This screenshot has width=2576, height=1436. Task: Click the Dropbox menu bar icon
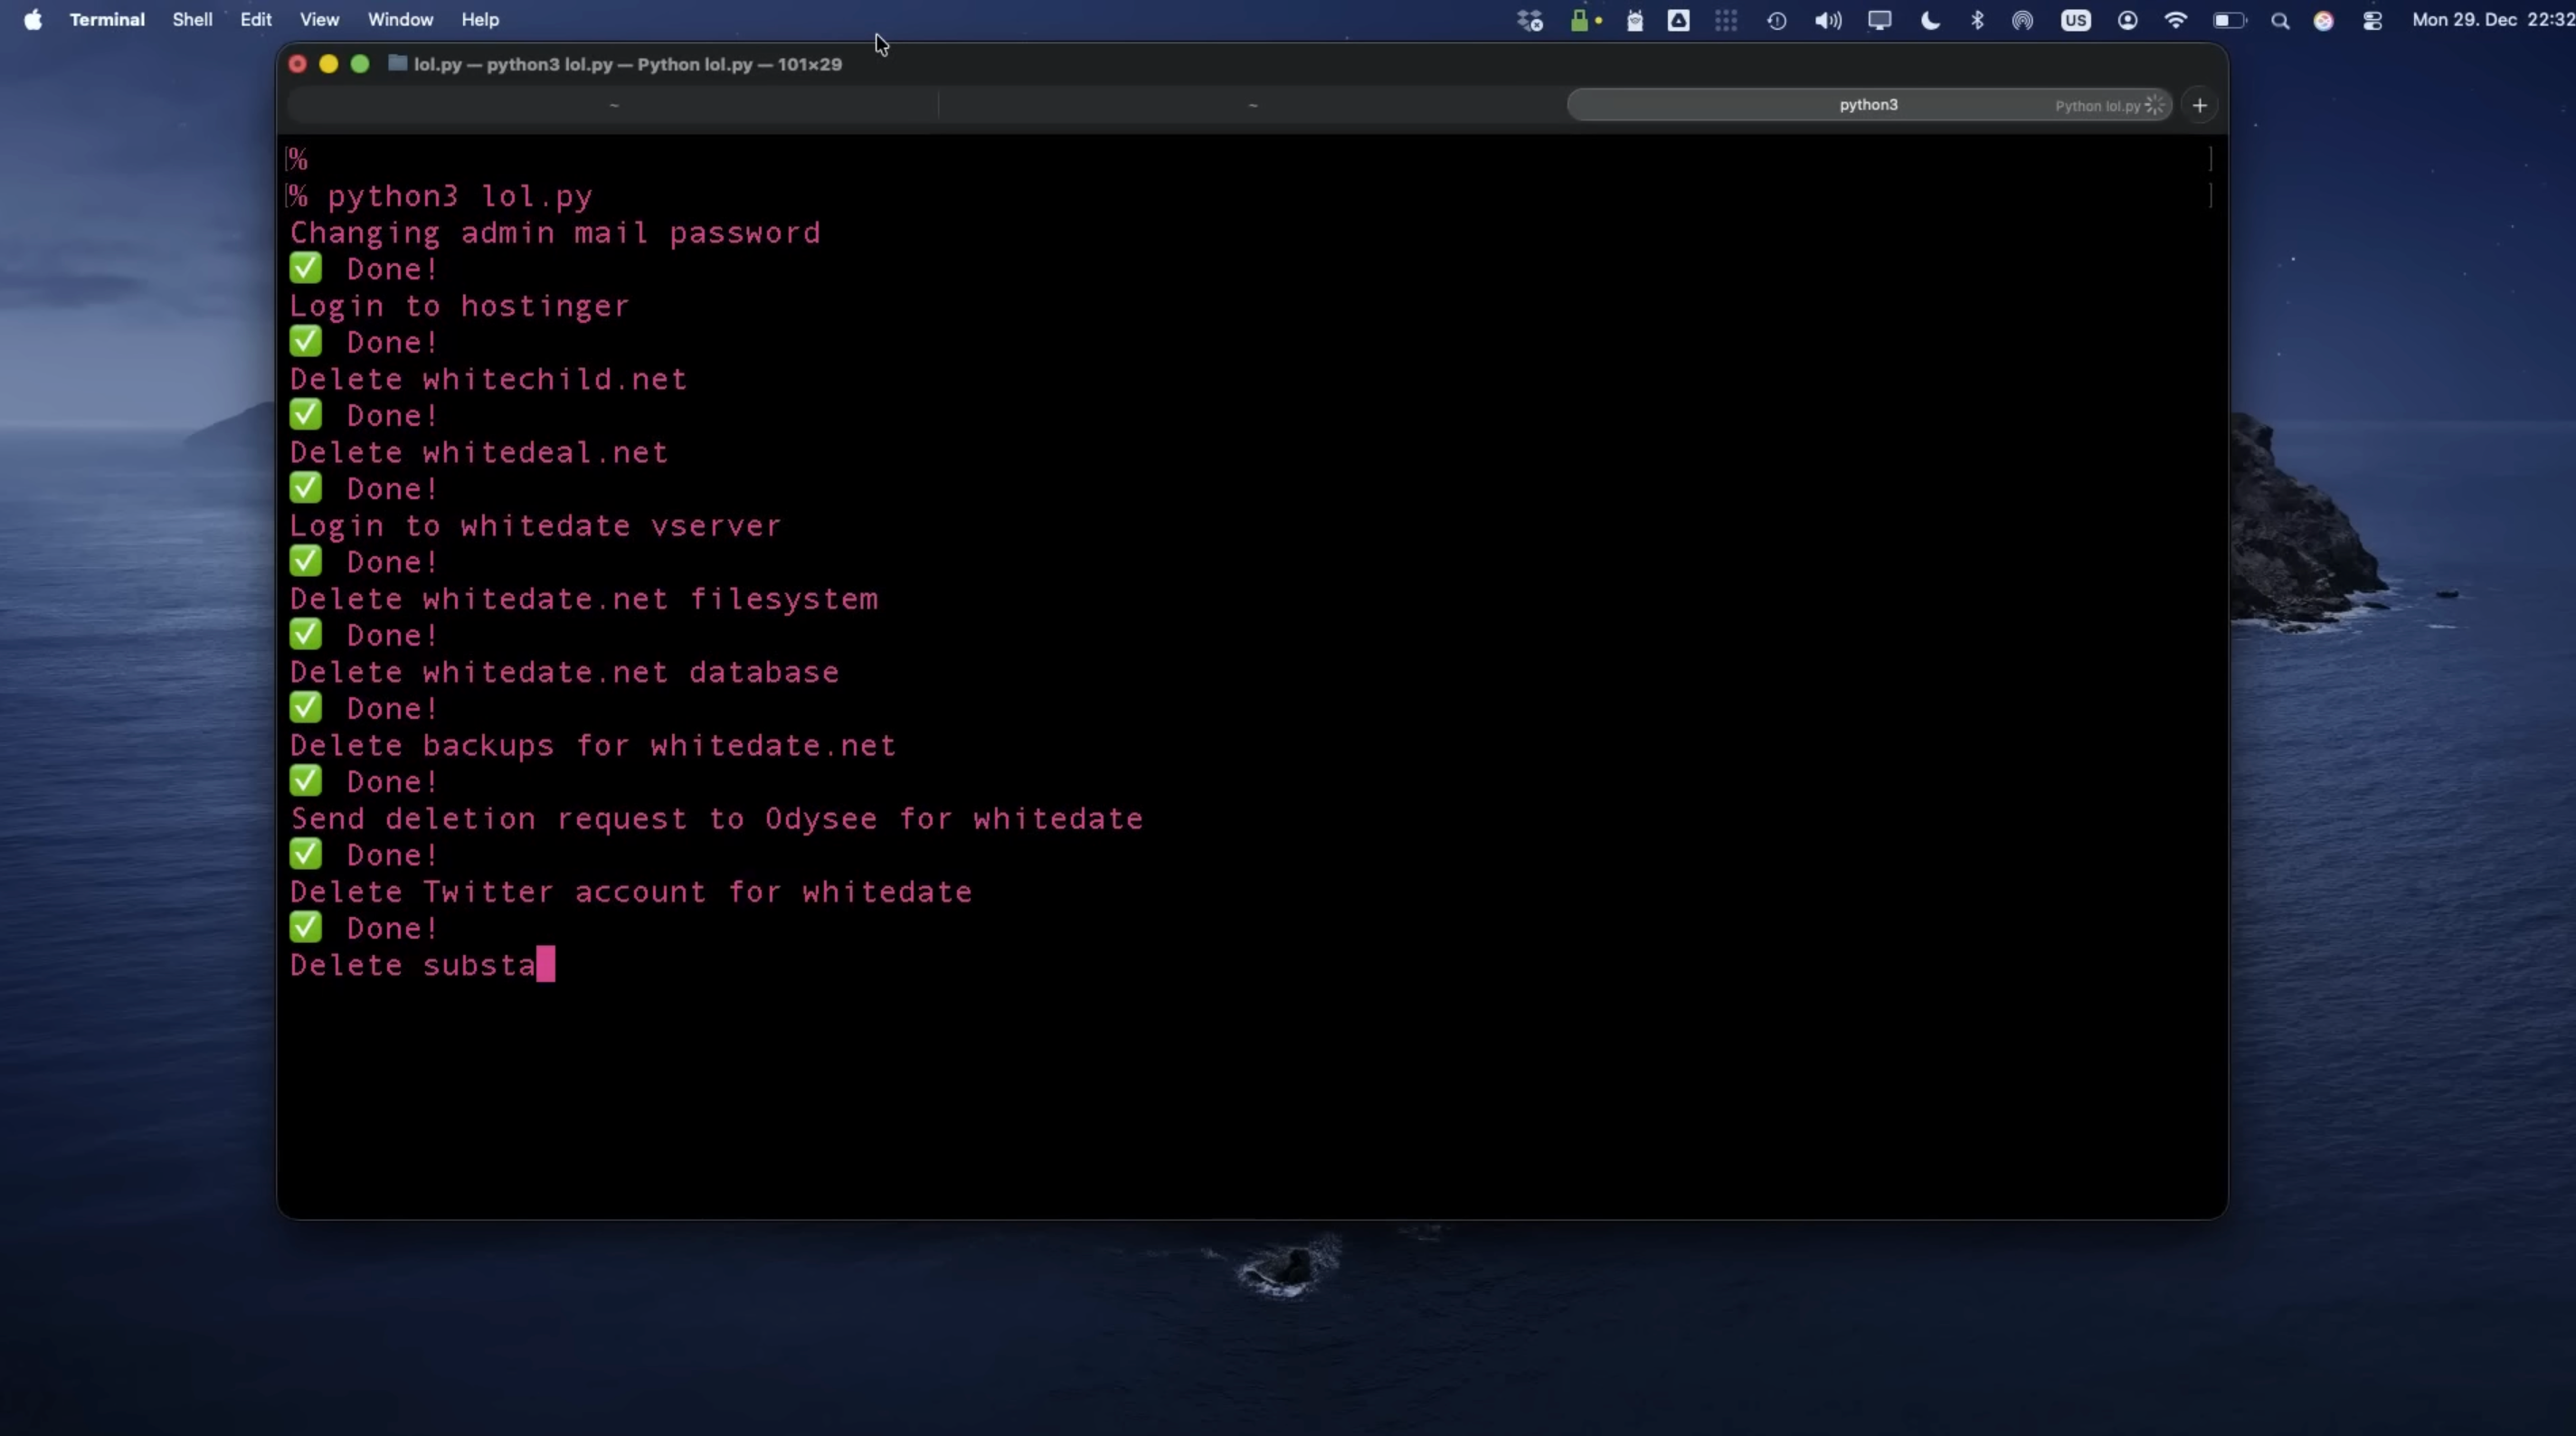coord(1529,20)
